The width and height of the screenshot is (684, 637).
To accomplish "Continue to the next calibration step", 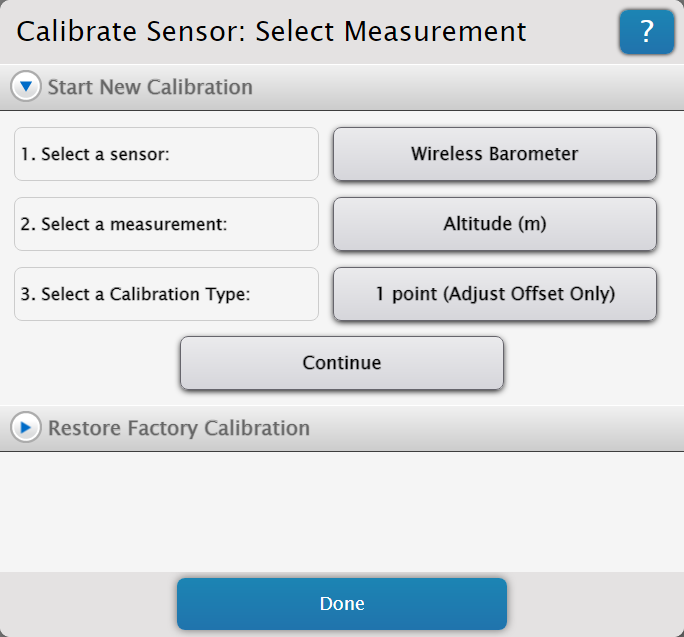I will point(342,363).
